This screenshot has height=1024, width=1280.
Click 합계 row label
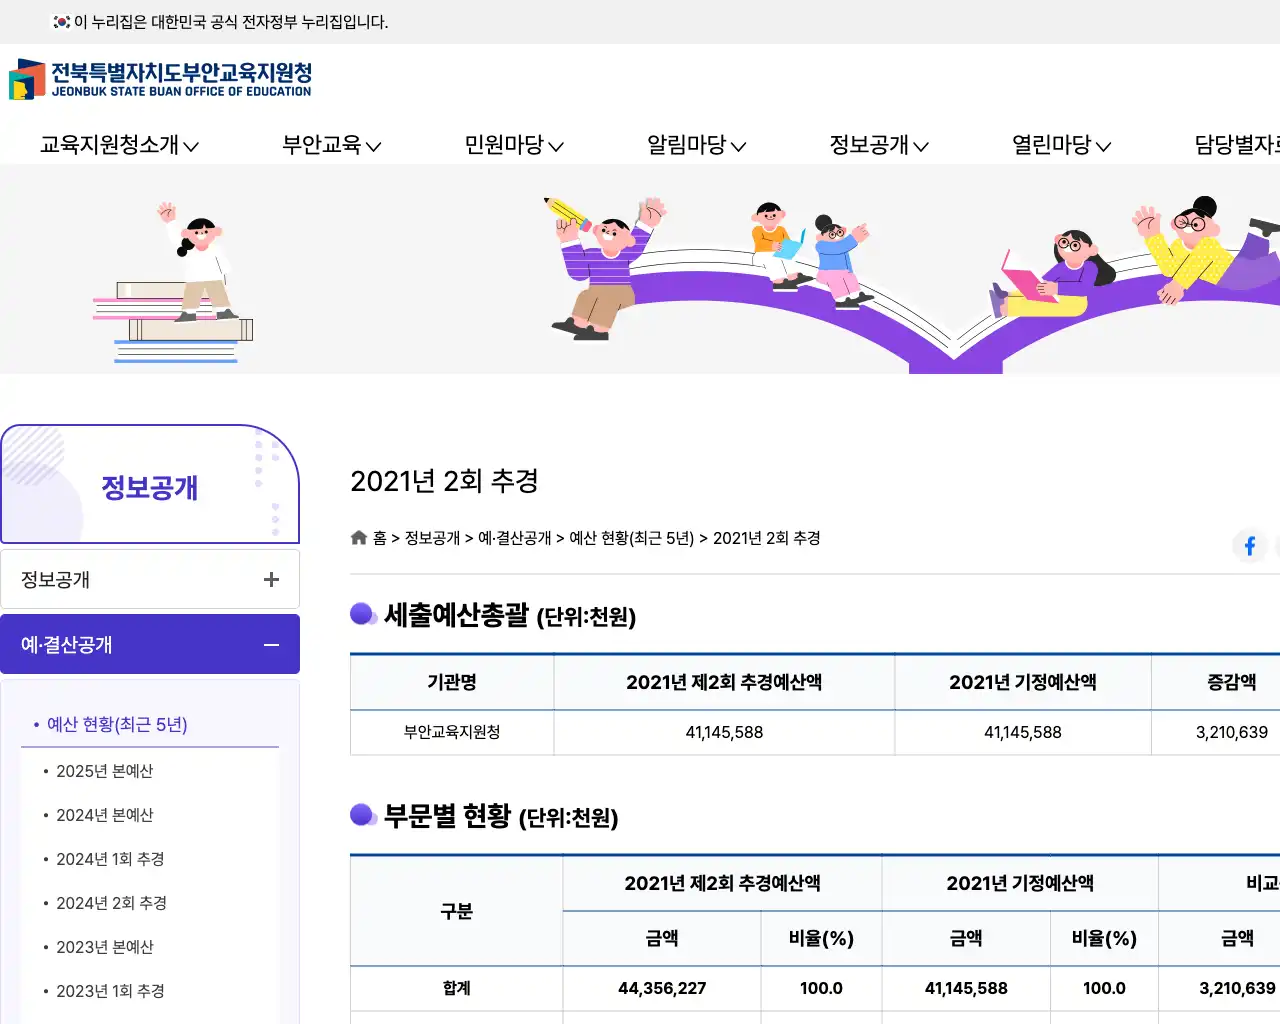click(x=457, y=988)
